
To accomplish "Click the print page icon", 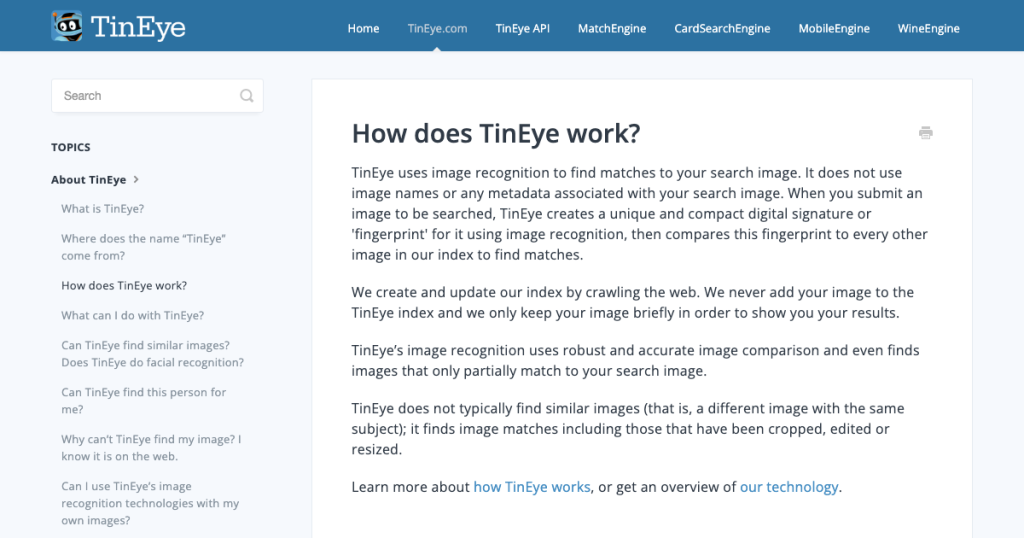I will point(925,133).
